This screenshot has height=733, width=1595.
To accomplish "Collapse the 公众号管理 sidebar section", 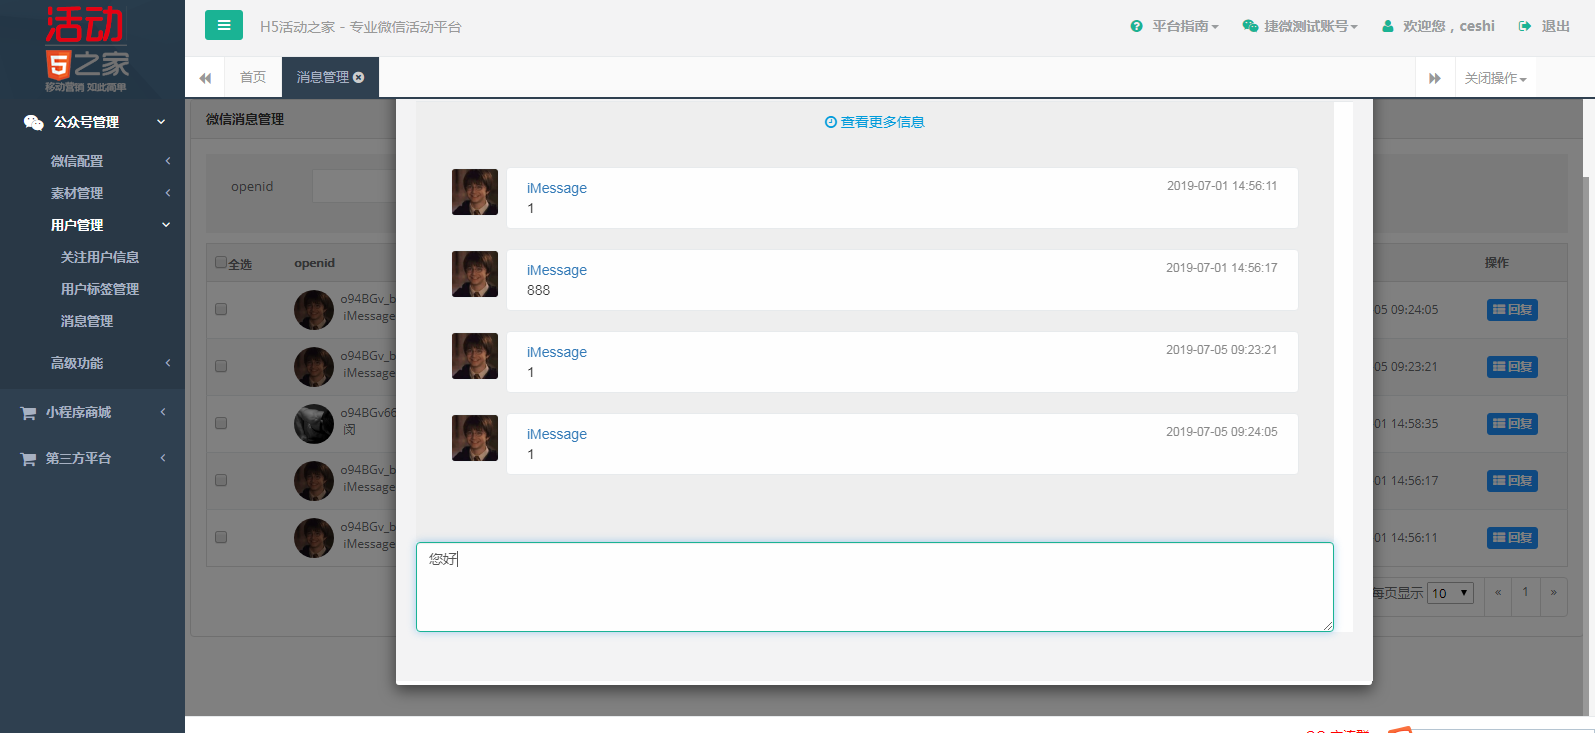I will pyautogui.click(x=92, y=122).
